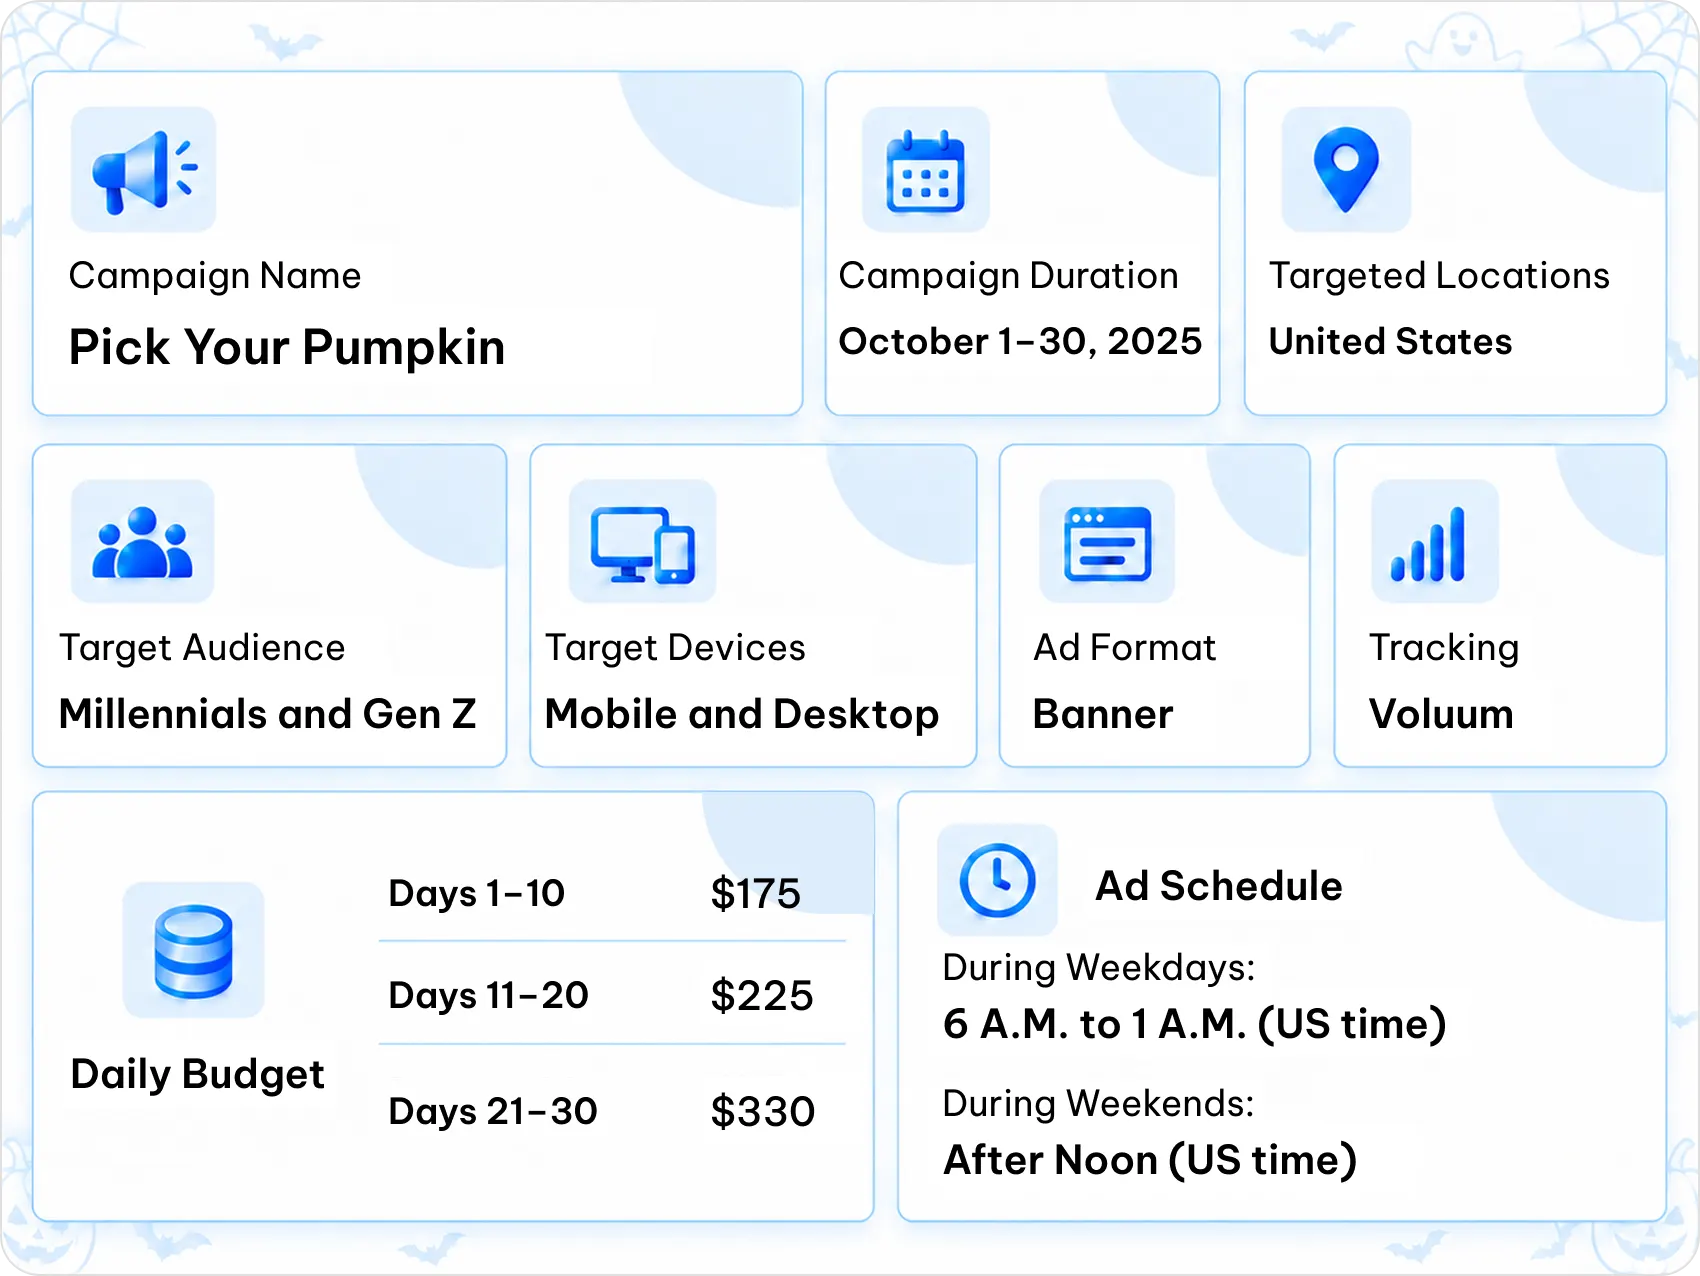1700x1276 pixels.
Task: Click the Ad Format window icon
Action: (1107, 542)
